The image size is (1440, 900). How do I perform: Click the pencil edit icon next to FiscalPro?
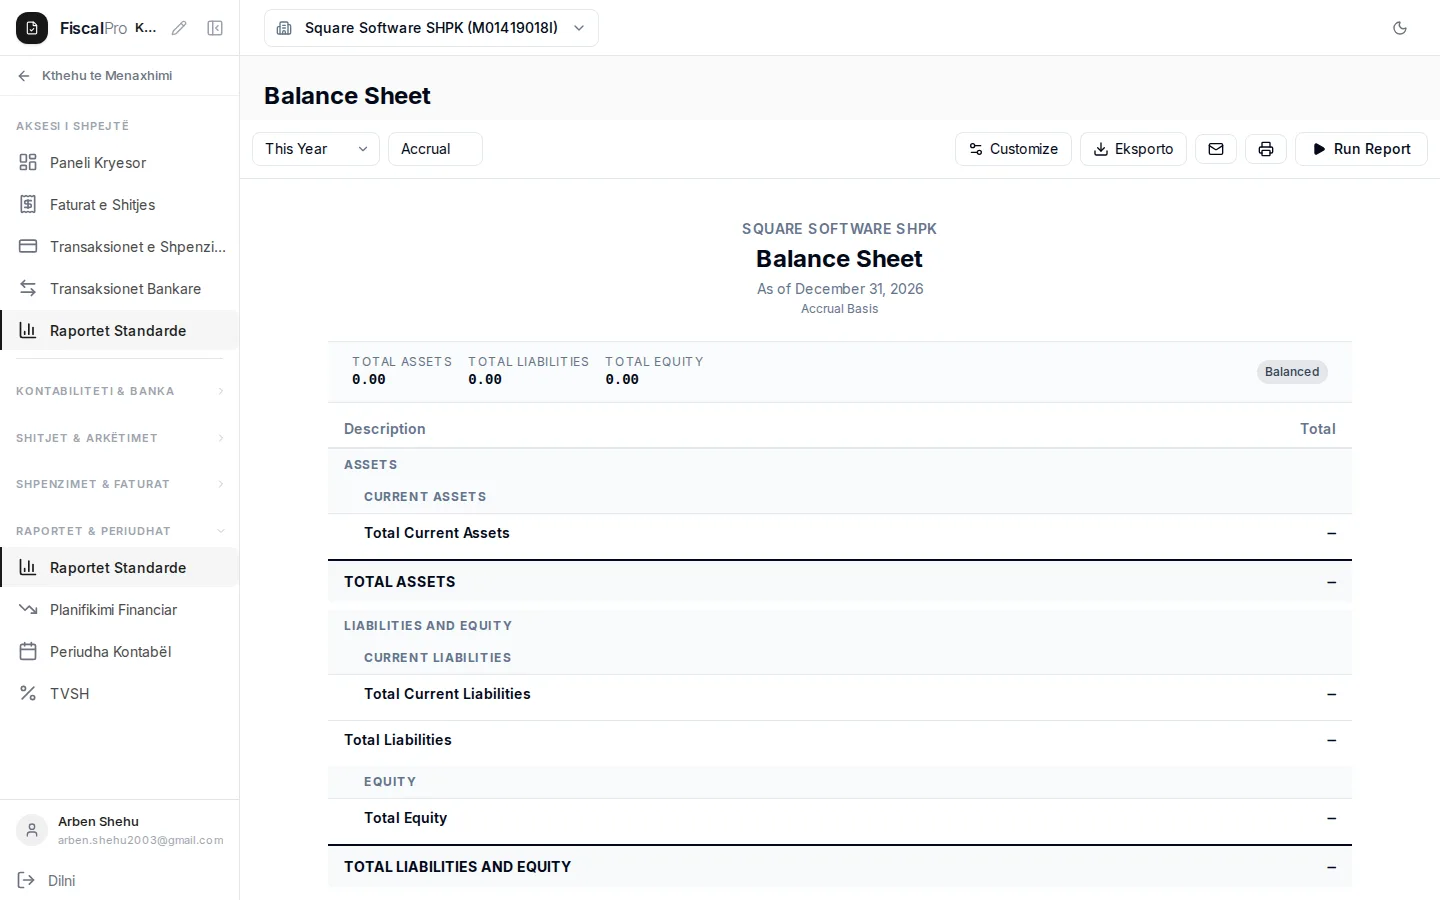(179, 28)
